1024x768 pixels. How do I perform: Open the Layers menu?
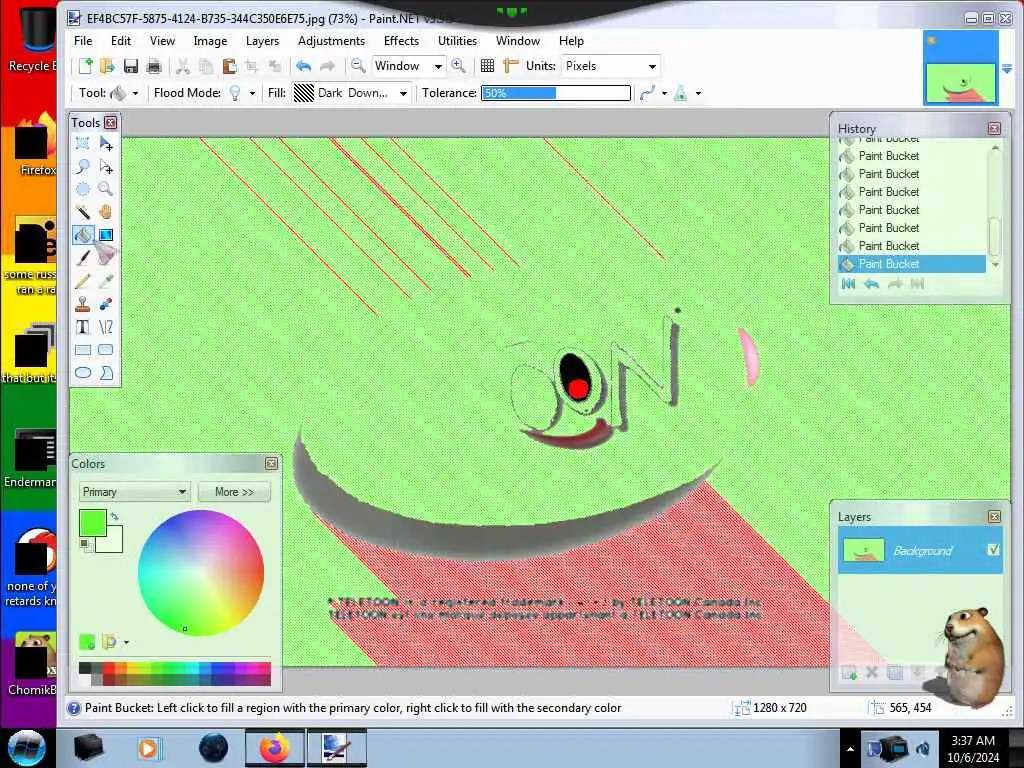click(263, 40)
